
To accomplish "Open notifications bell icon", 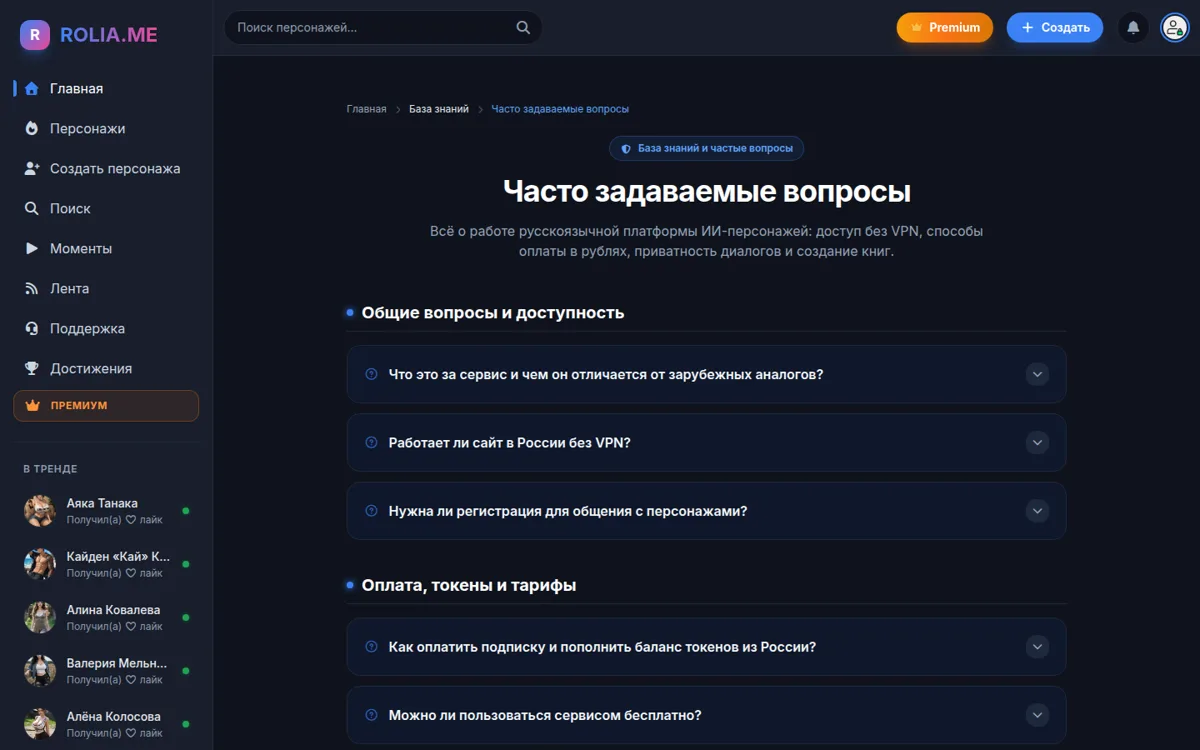I will click(1133, 28).
